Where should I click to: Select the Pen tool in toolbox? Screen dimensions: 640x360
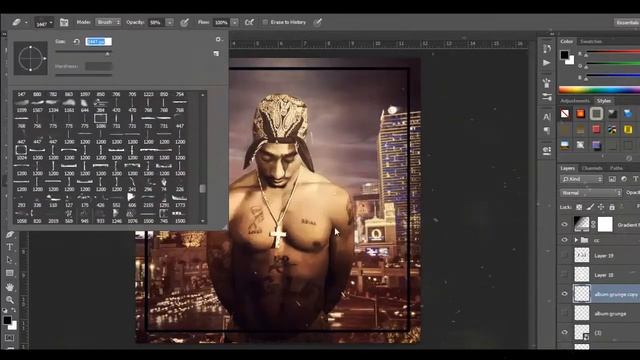pos(10,235)
